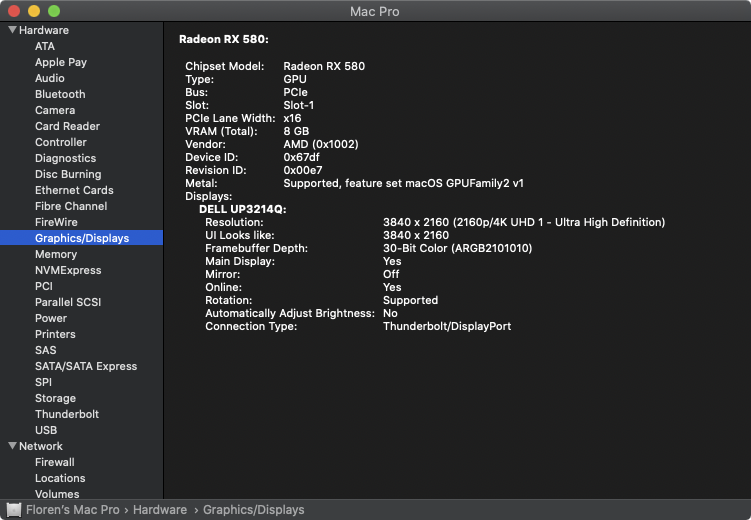Image resolution: width=751 pixels, height=520 pixels.
Task: Show FireWire details
Action: click(56, 222)
